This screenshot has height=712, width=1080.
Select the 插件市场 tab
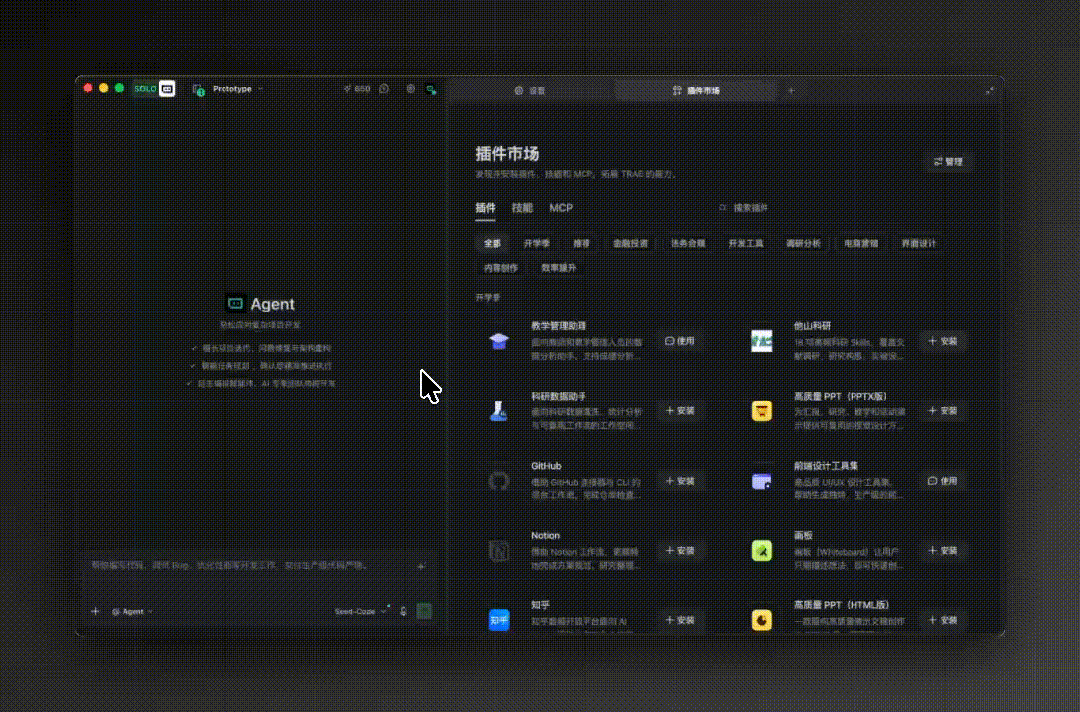pyautogui.click(x=696, y=90)
